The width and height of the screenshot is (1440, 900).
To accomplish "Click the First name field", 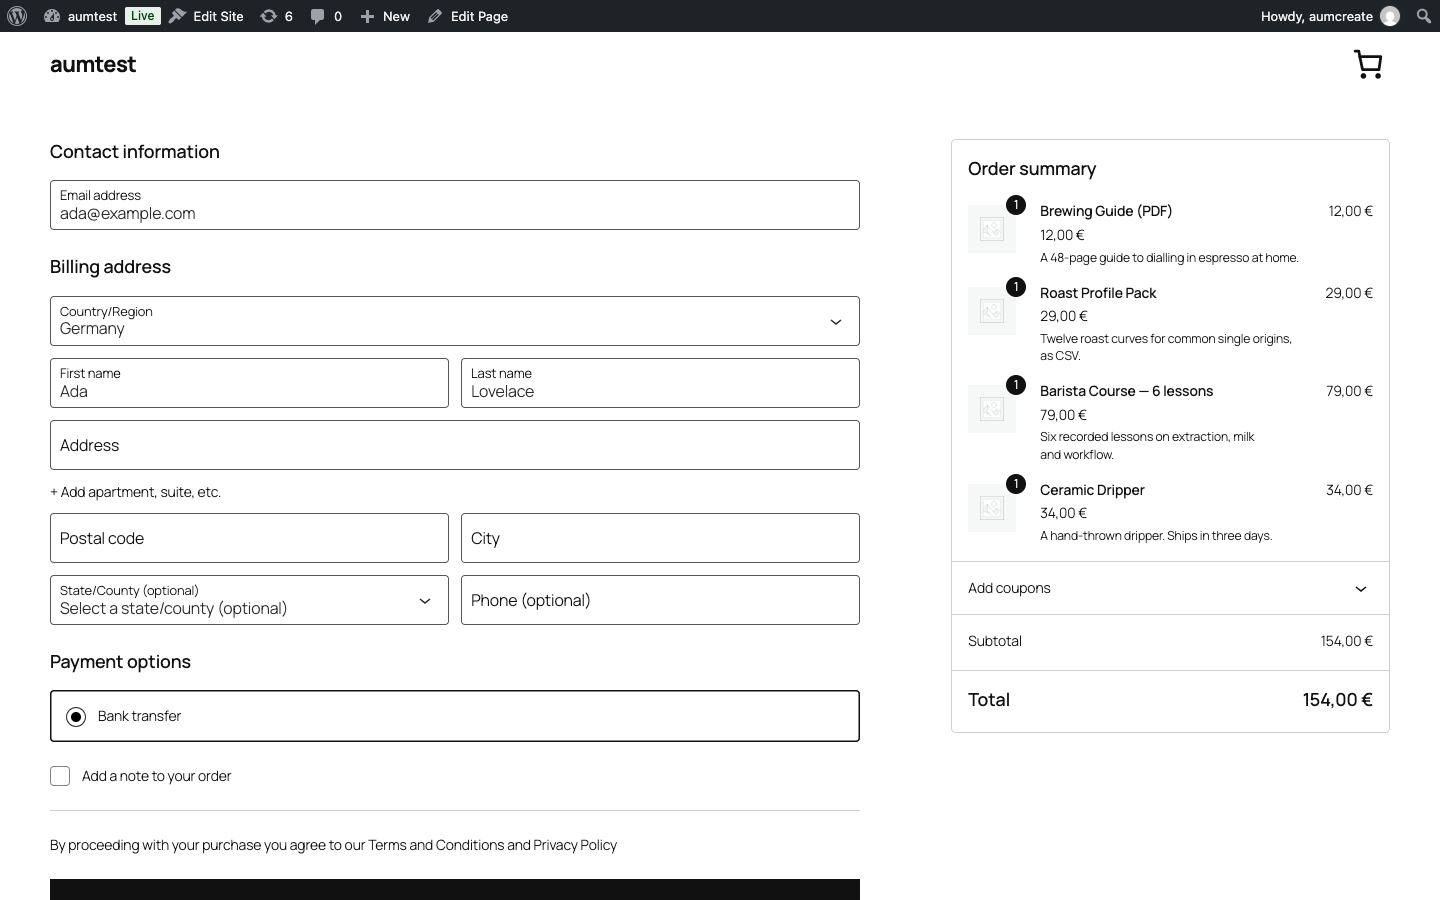I will 249,383.
